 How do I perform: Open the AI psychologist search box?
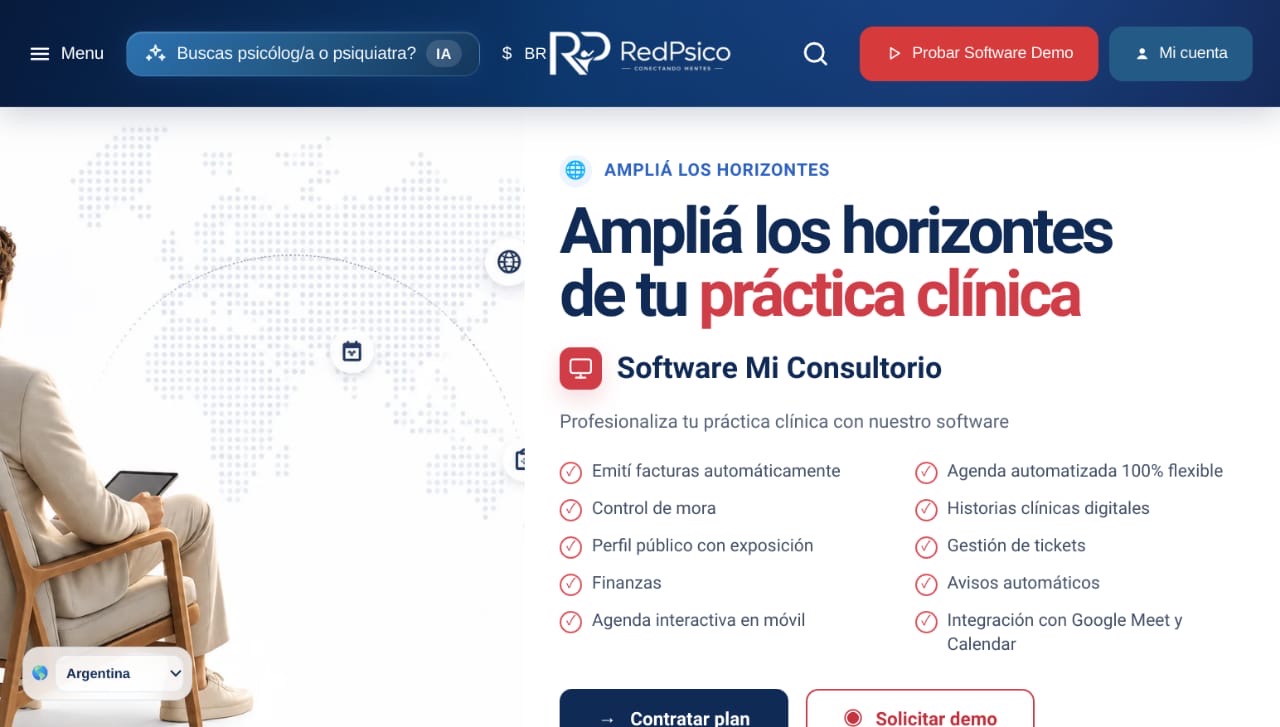(x=303, y=54)
